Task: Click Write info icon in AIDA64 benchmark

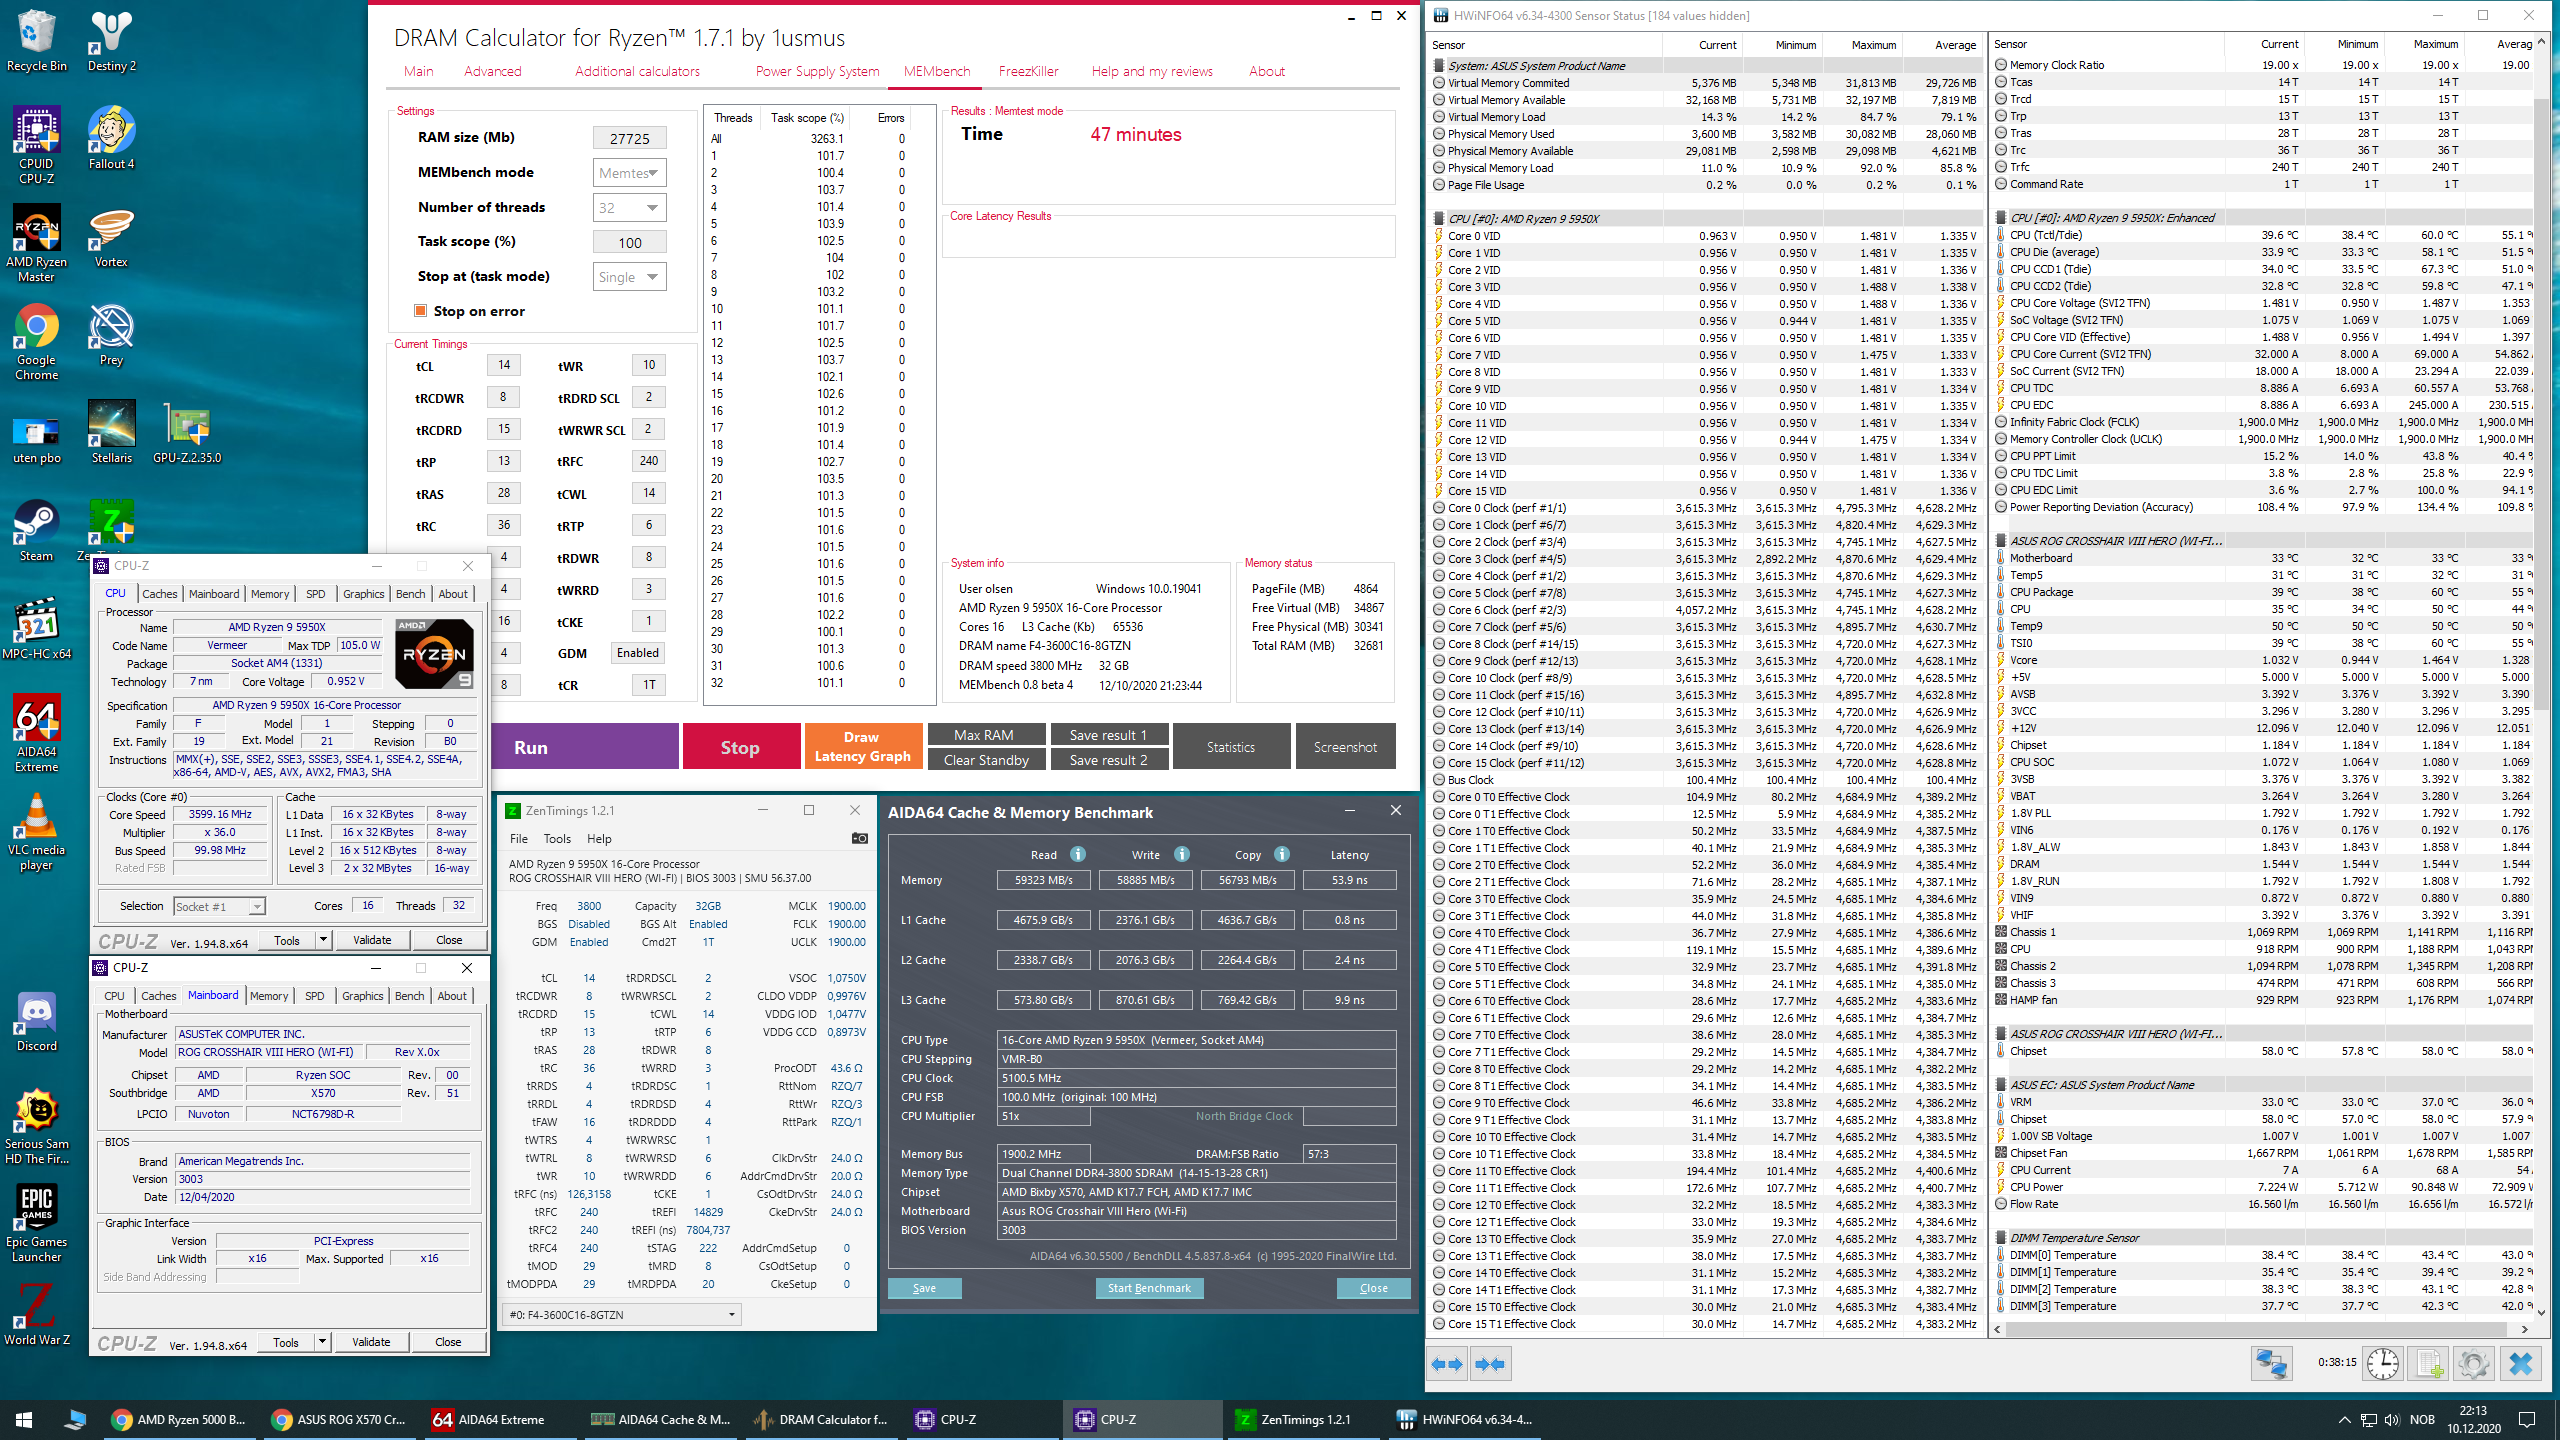Action: tap(1182, 854)
